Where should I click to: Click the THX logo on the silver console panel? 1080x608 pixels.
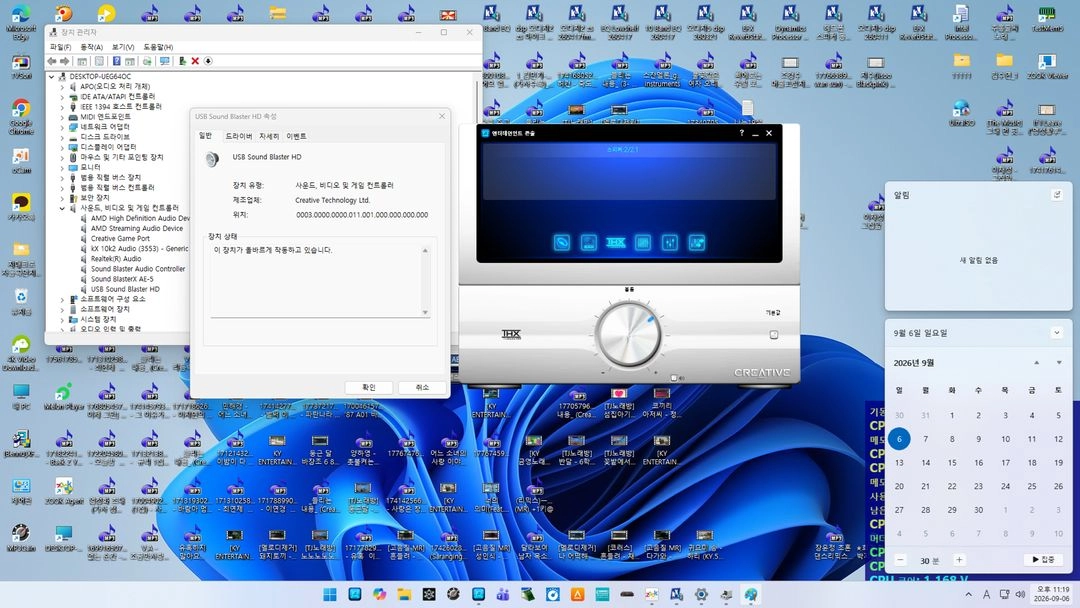pyautogui.click(x=511, y=334)
